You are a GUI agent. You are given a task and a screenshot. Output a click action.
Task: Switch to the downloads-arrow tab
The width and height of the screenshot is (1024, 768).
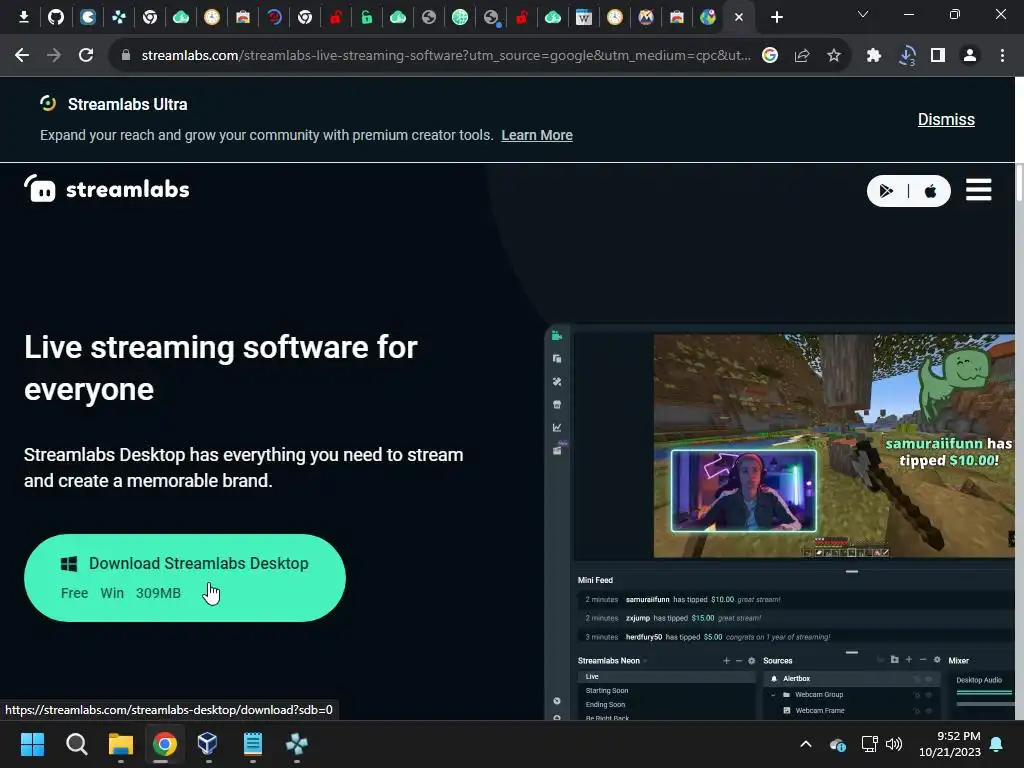click(x=24, y=17)
